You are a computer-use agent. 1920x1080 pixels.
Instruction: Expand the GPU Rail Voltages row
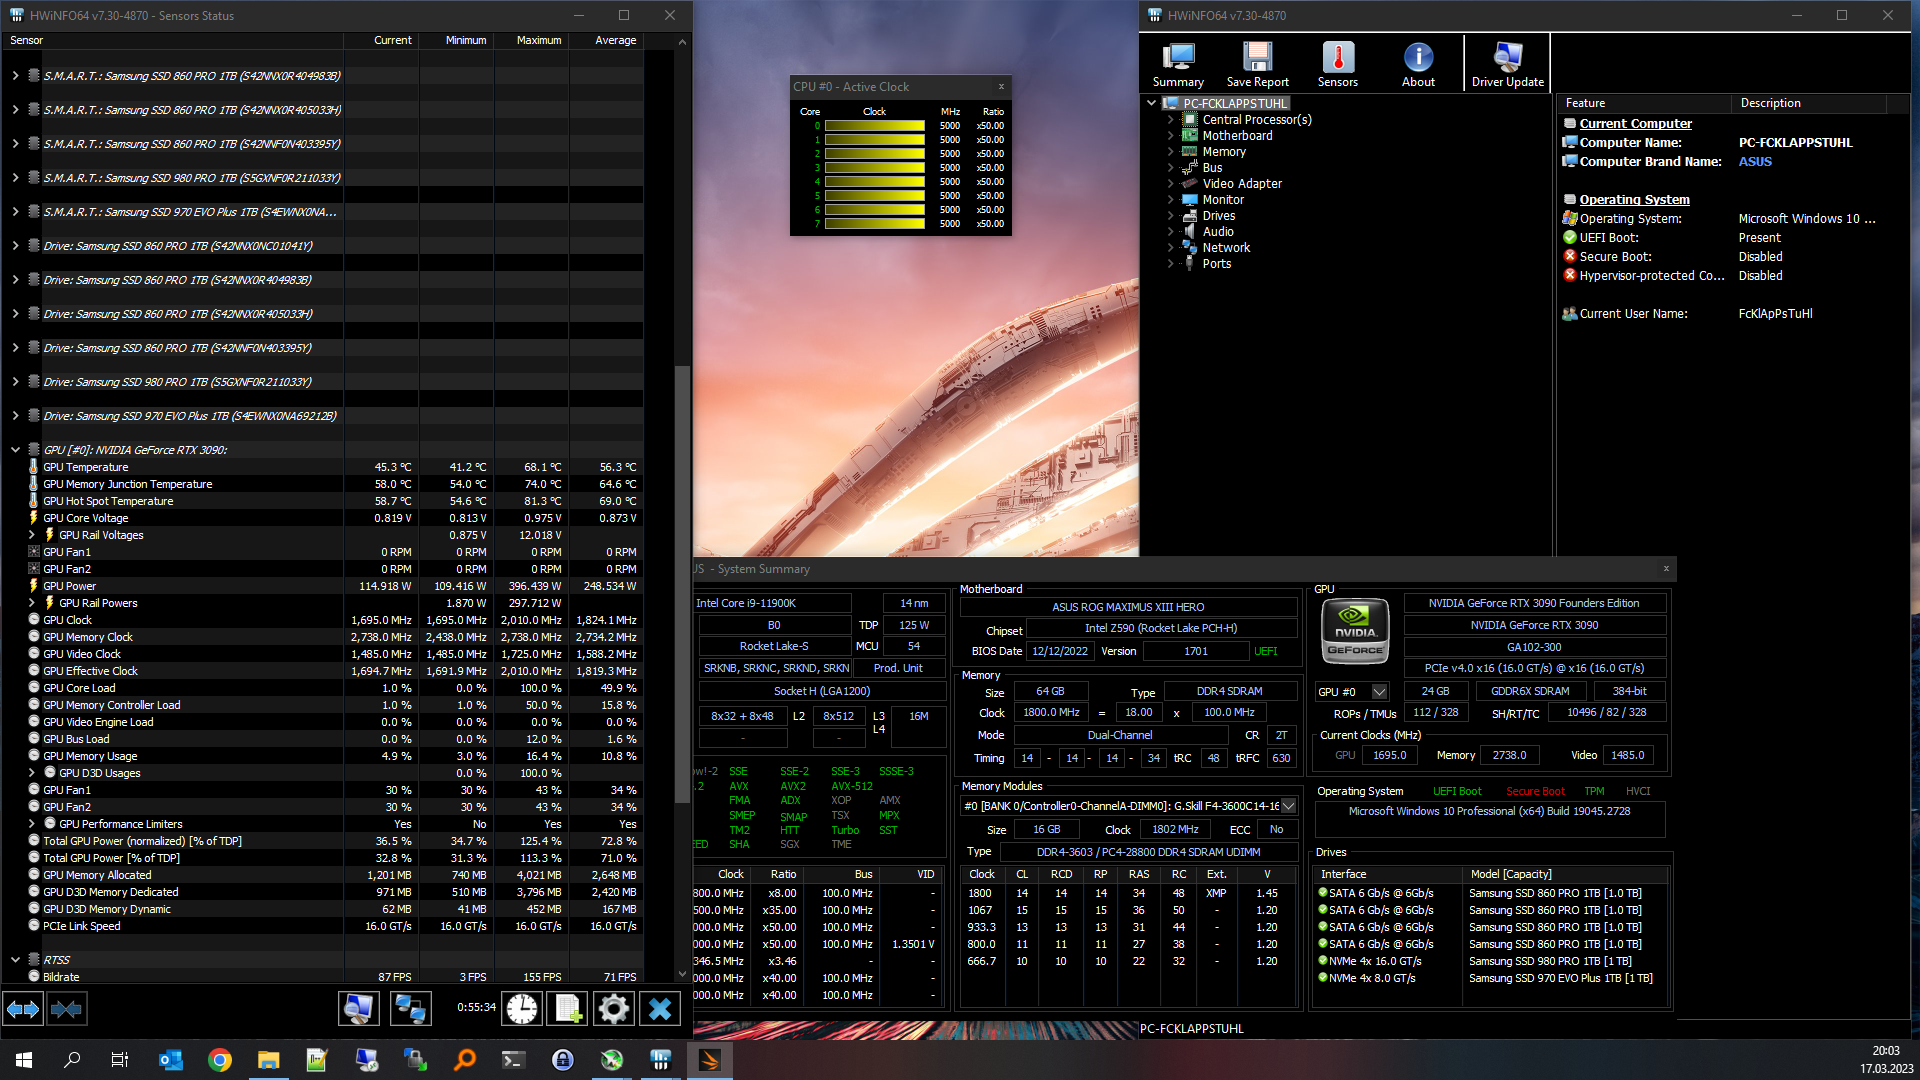point(32,535)
